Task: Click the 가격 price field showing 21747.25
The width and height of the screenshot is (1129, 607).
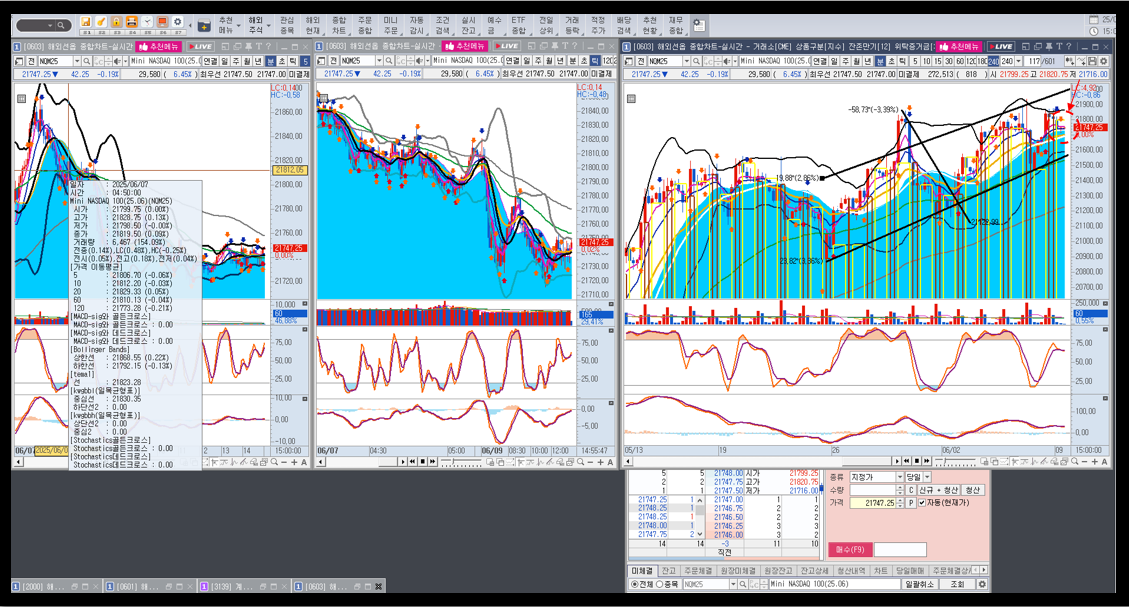Action: coord(873,503)
